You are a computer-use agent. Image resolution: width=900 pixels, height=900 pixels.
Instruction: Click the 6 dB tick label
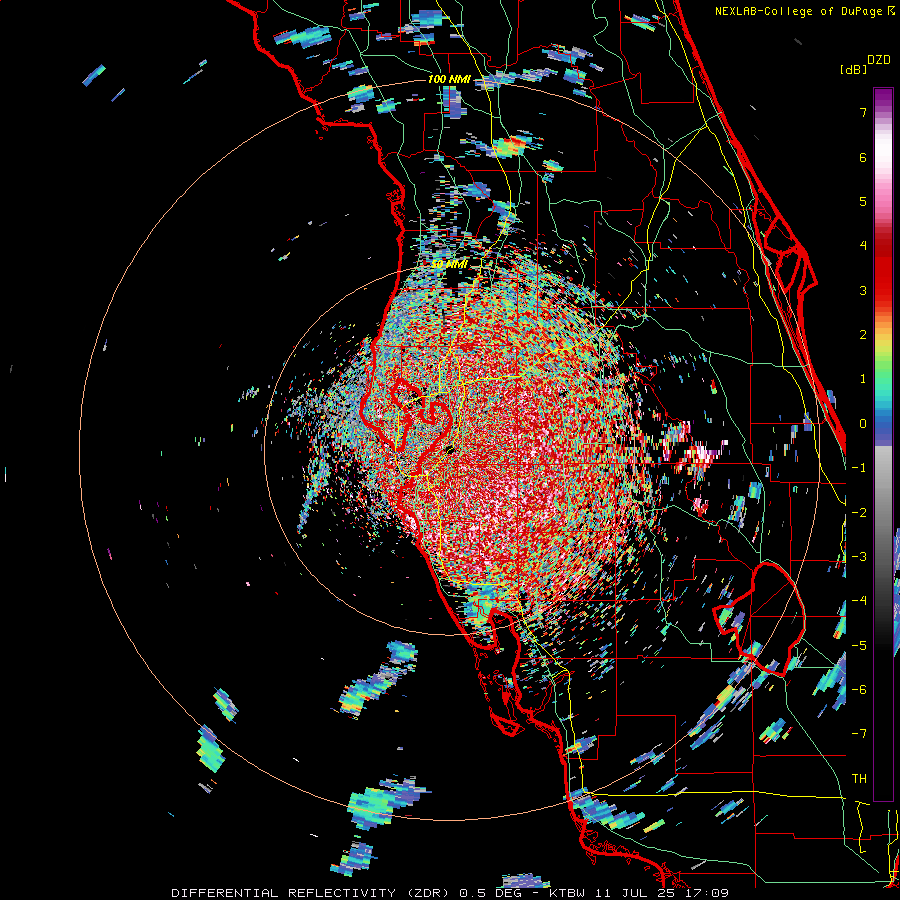coord(863,157)
